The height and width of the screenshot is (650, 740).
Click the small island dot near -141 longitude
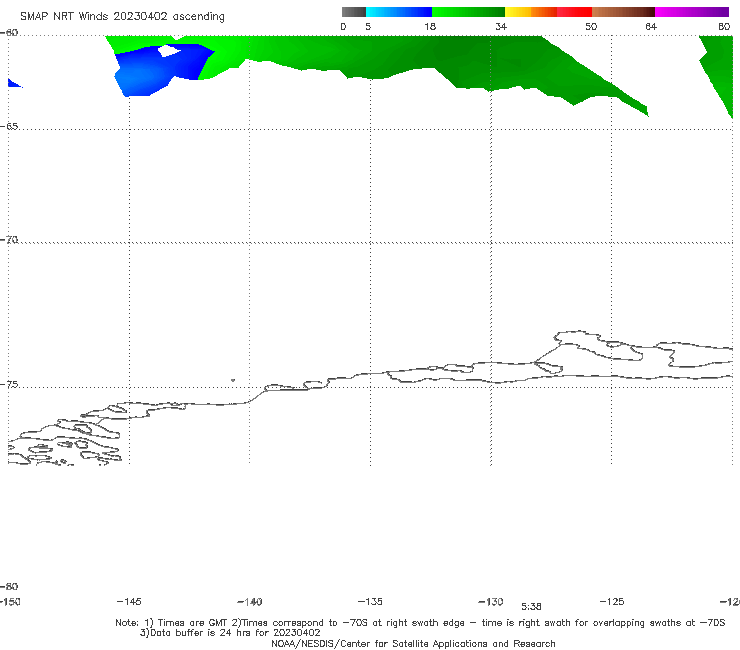click(233, 380)
